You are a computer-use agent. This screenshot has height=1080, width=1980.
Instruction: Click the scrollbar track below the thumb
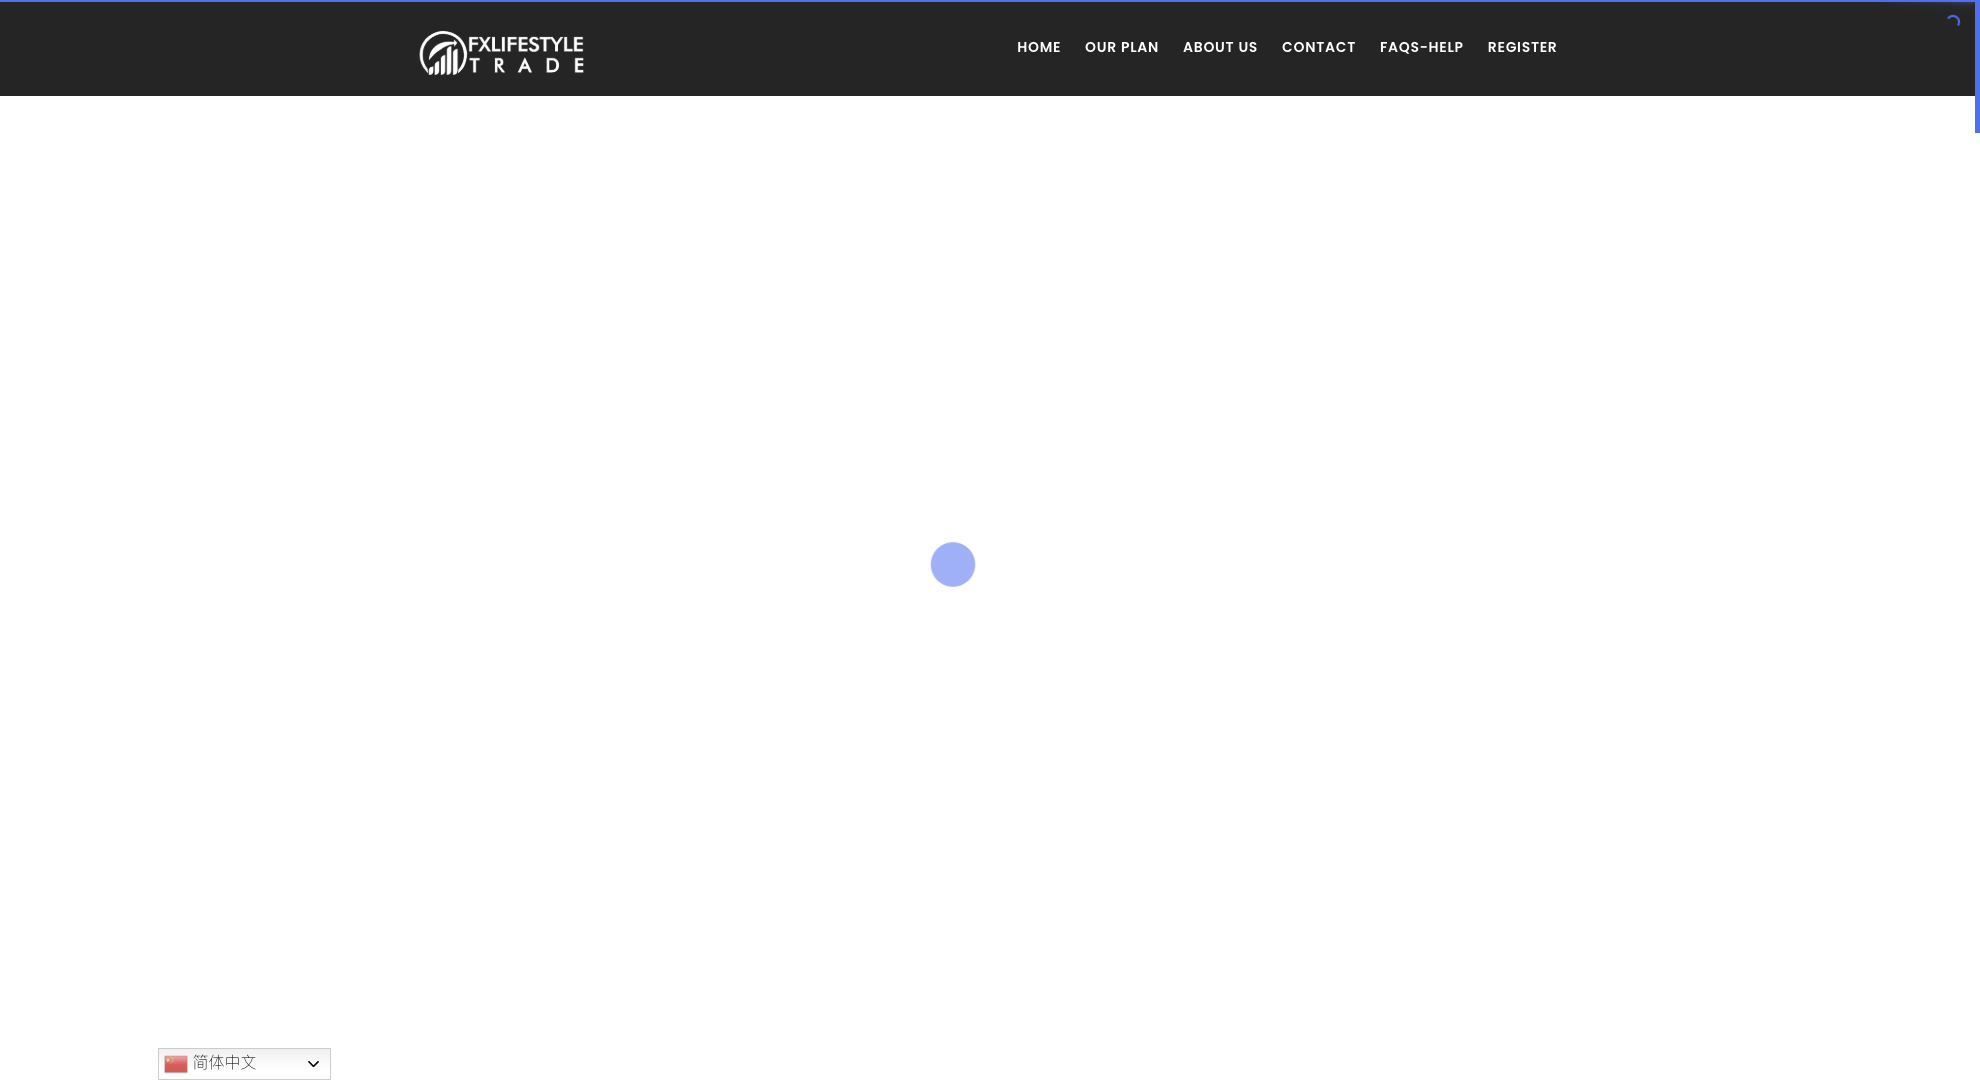click(x=1977, y=600)
